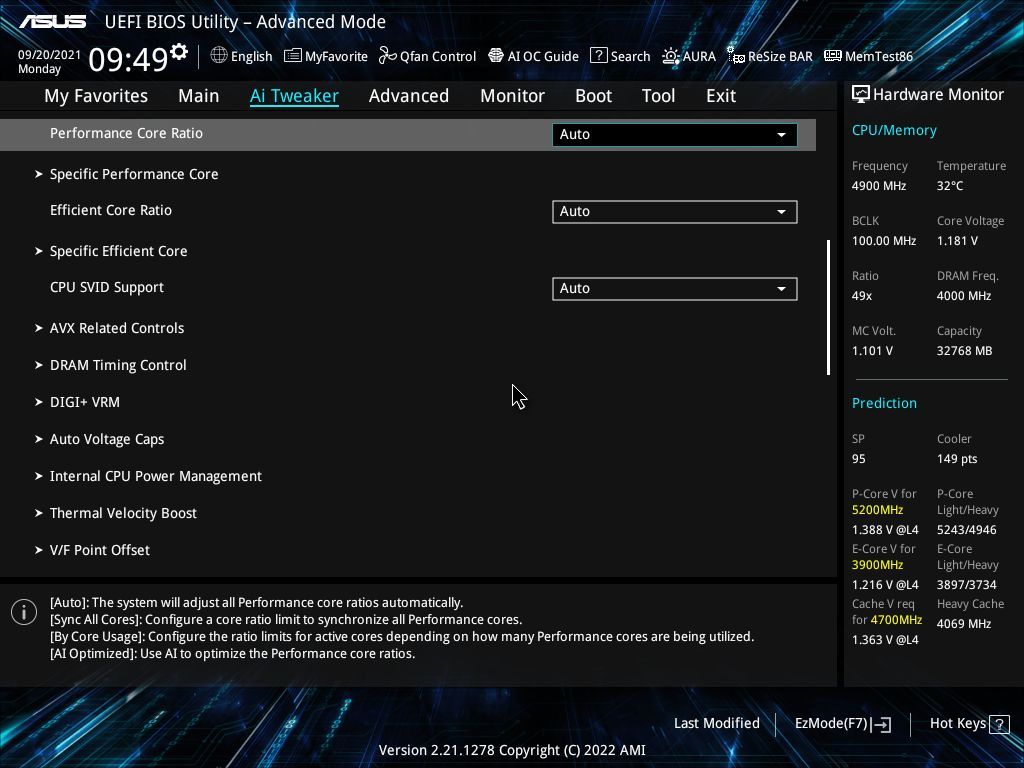The image size is (1024, 768).
Task: Click the 3900MHz E-Core prediction value
Action: [877, 565]
